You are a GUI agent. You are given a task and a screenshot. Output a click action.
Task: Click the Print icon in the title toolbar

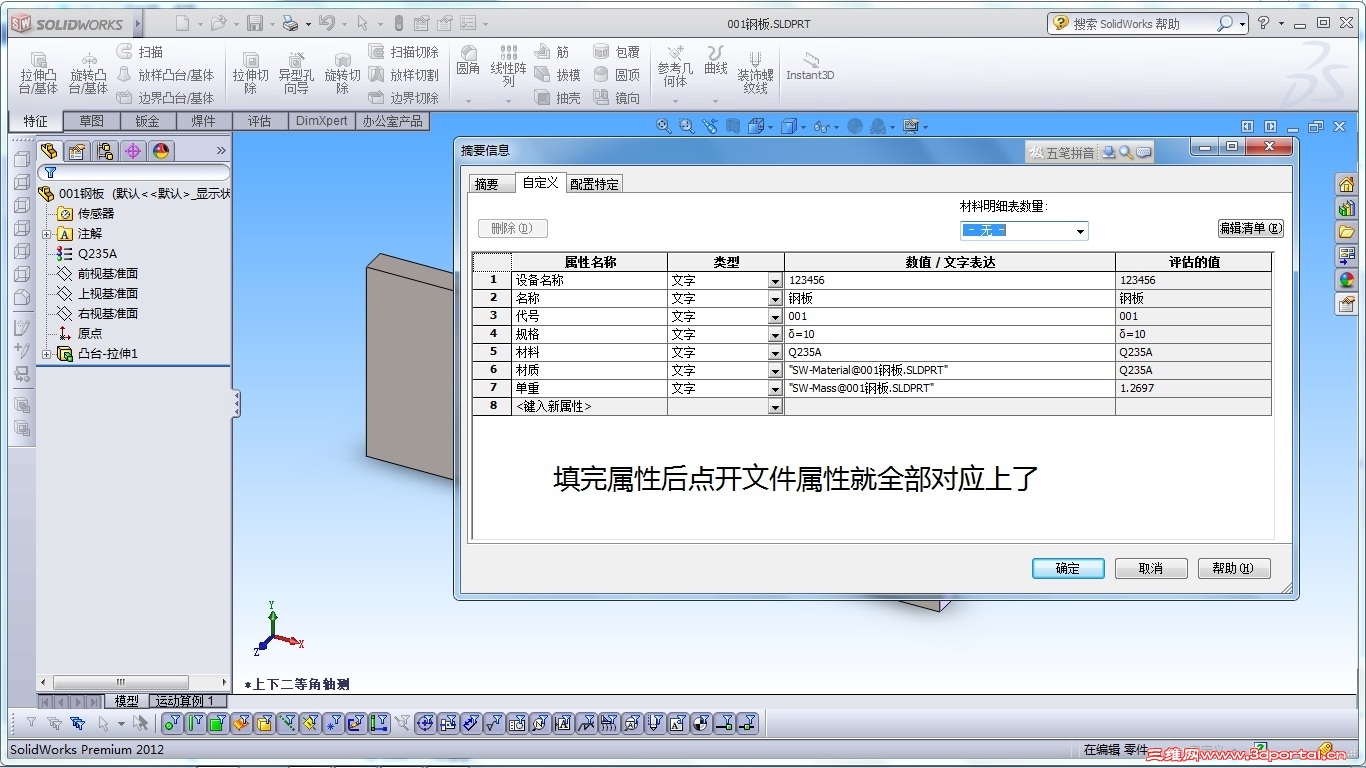(290, 23)
